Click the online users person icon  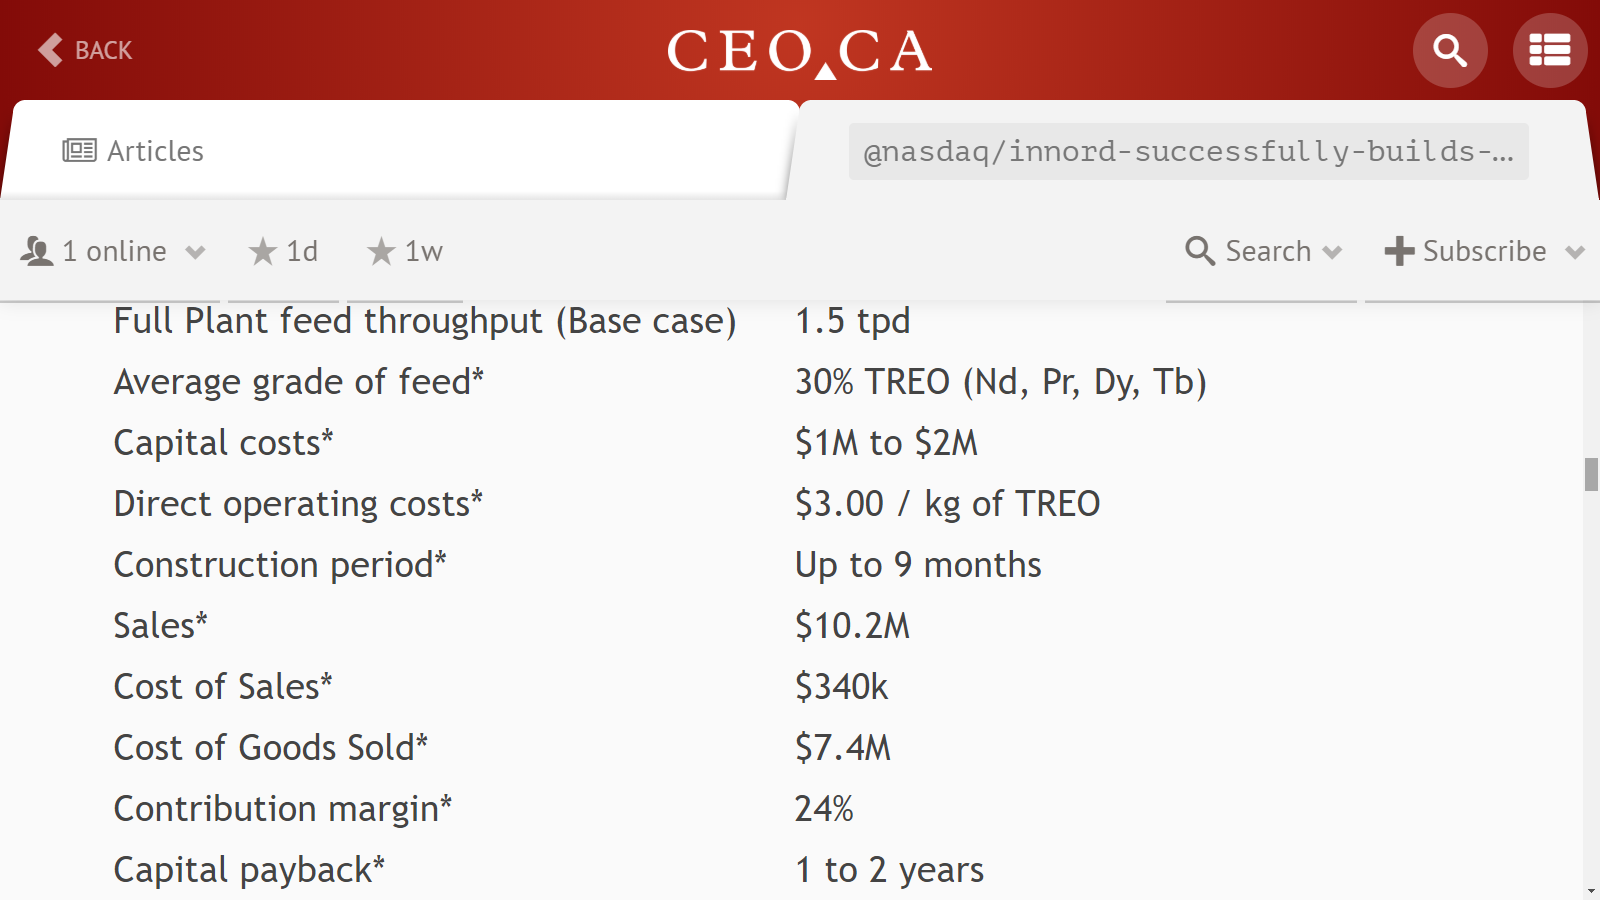pos(37,251)
